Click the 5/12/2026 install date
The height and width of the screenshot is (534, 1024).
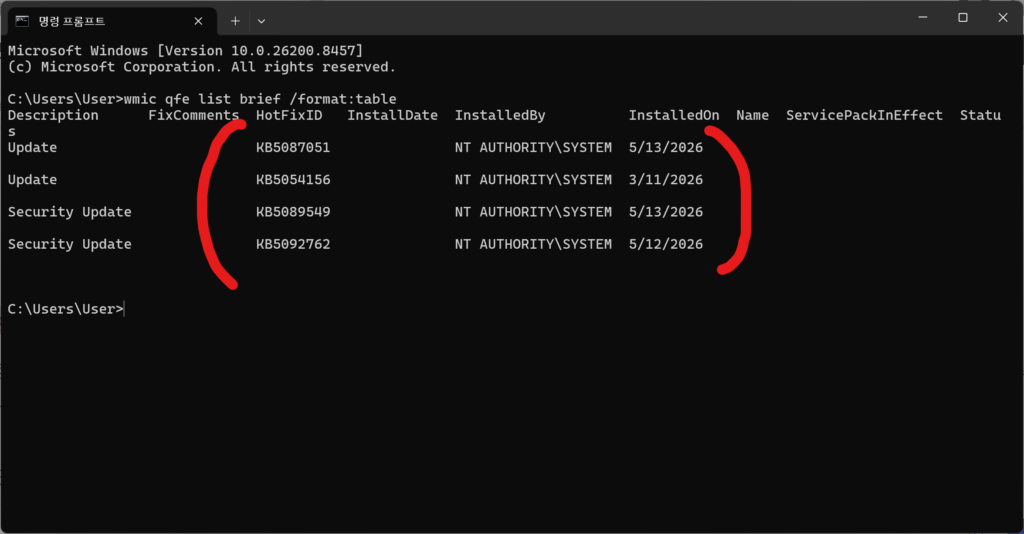(666, 244)
